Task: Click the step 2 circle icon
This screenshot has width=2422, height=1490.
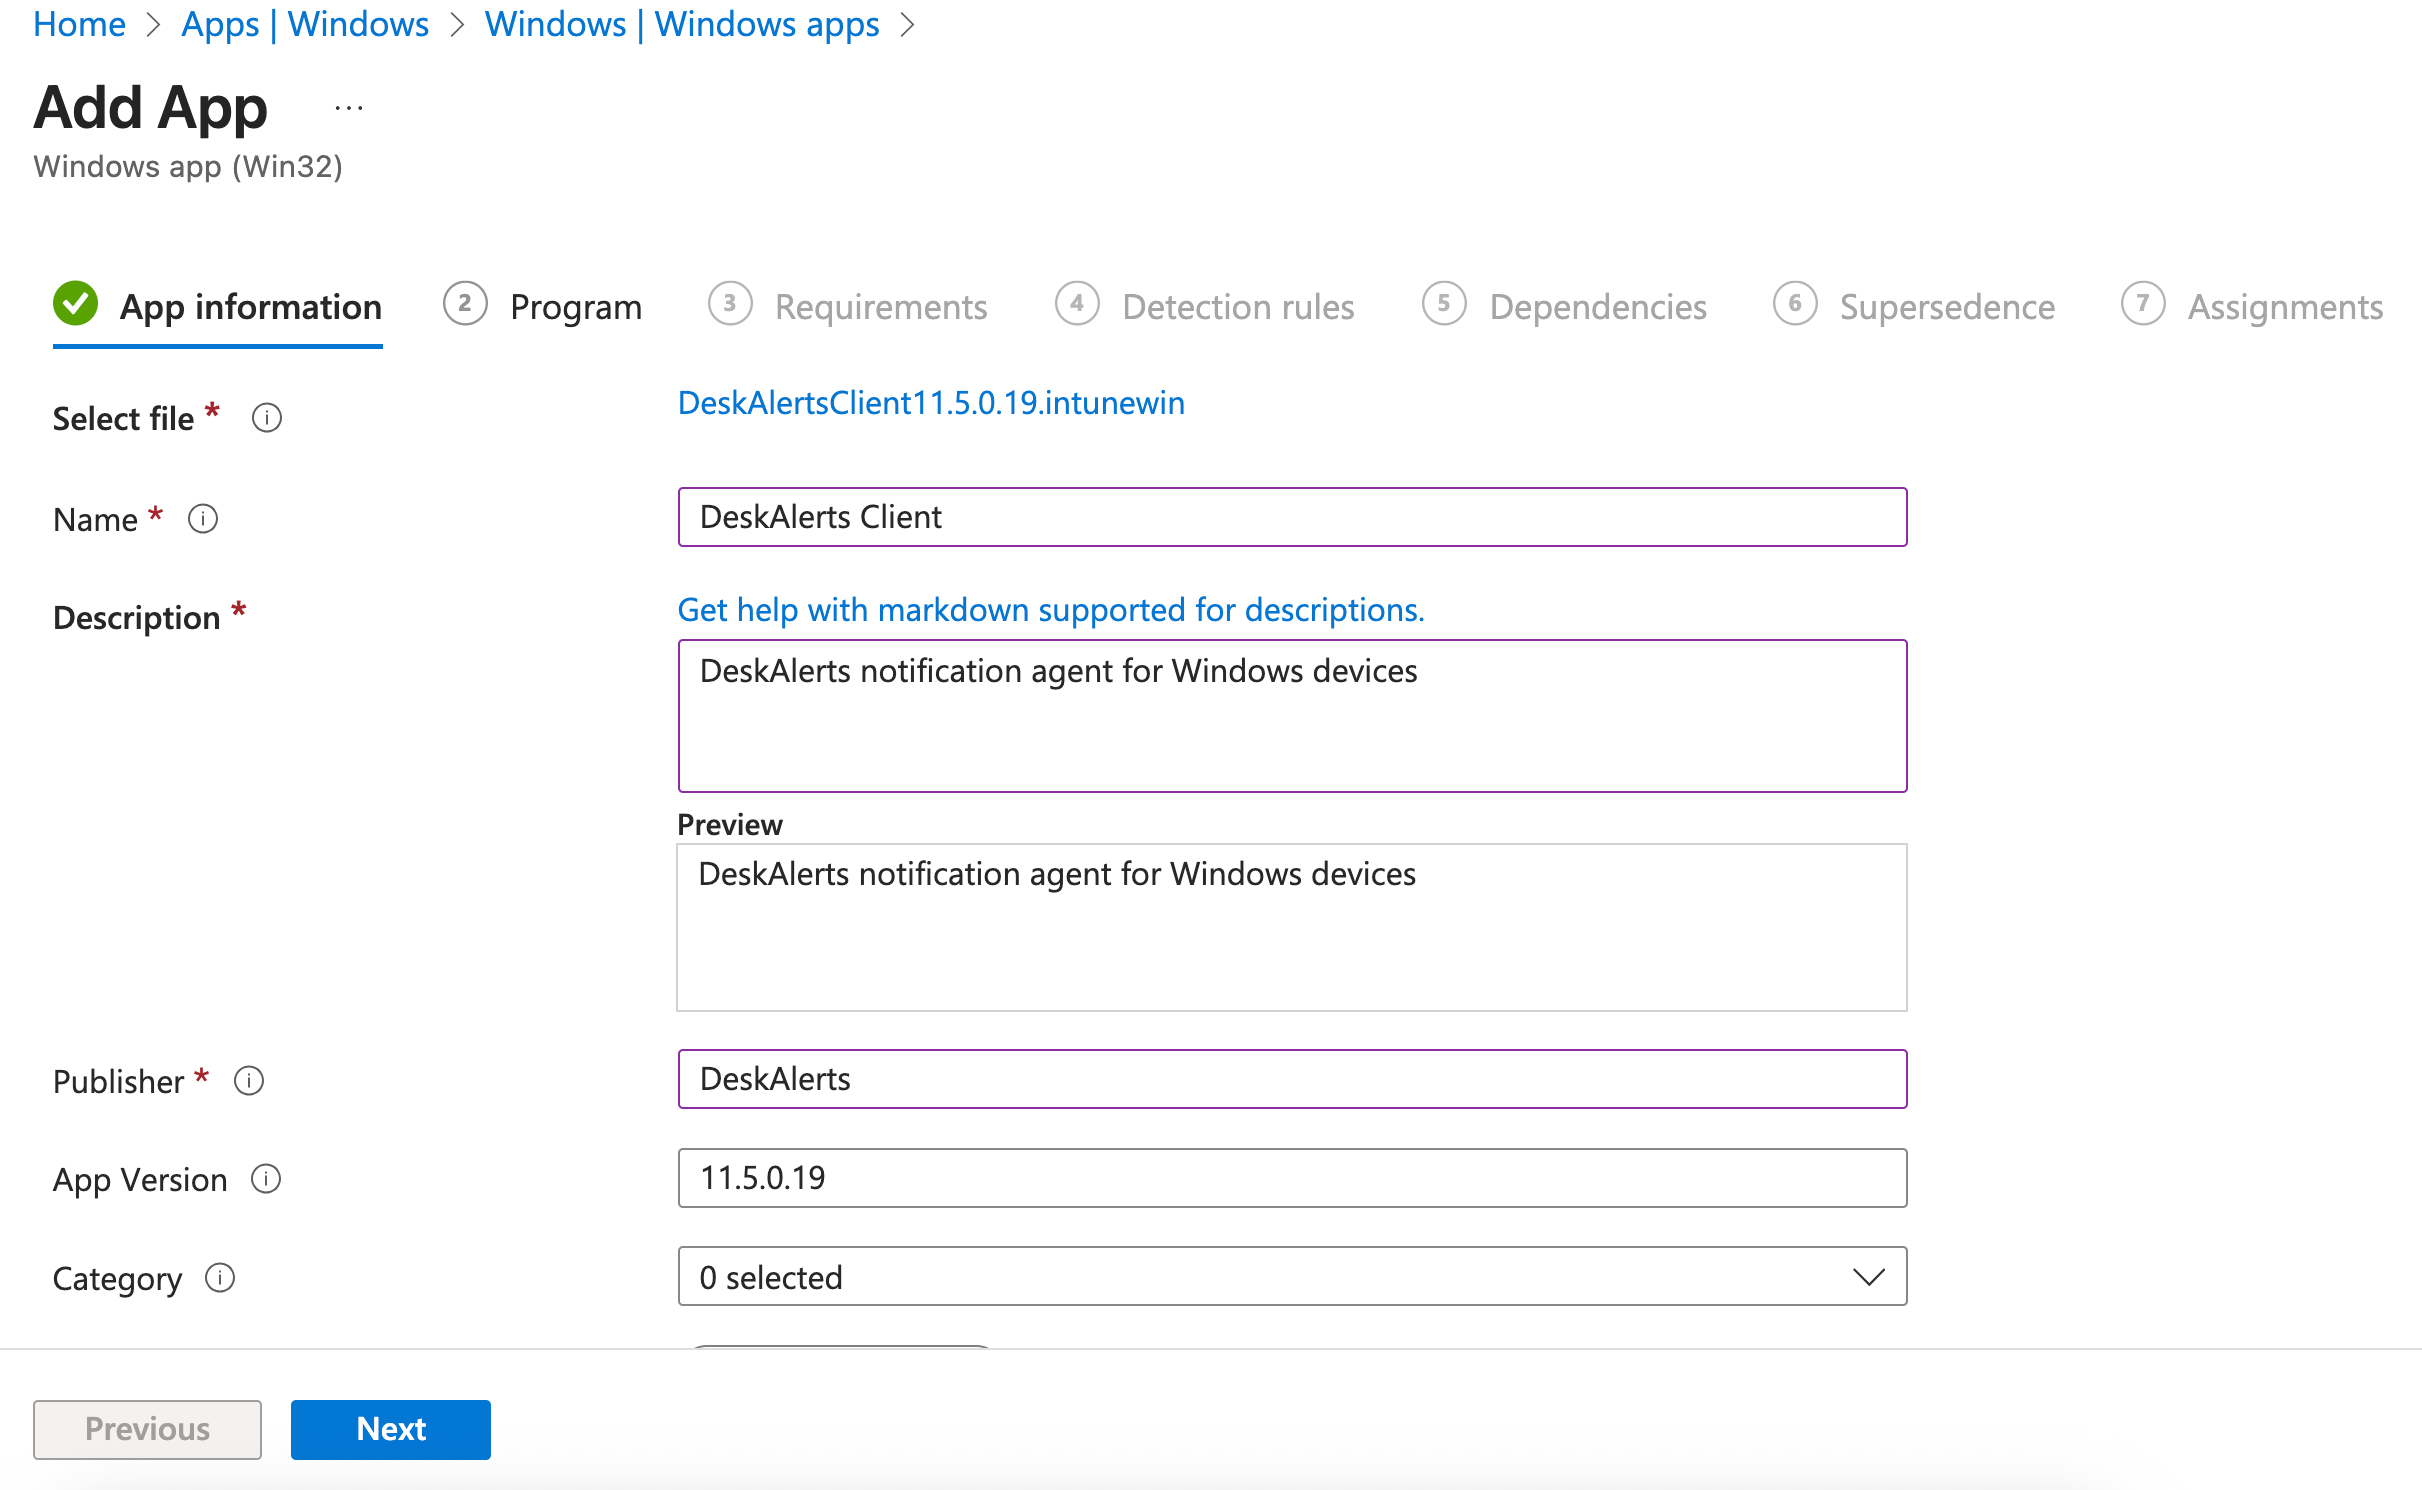Action: [x=465, y=304]
